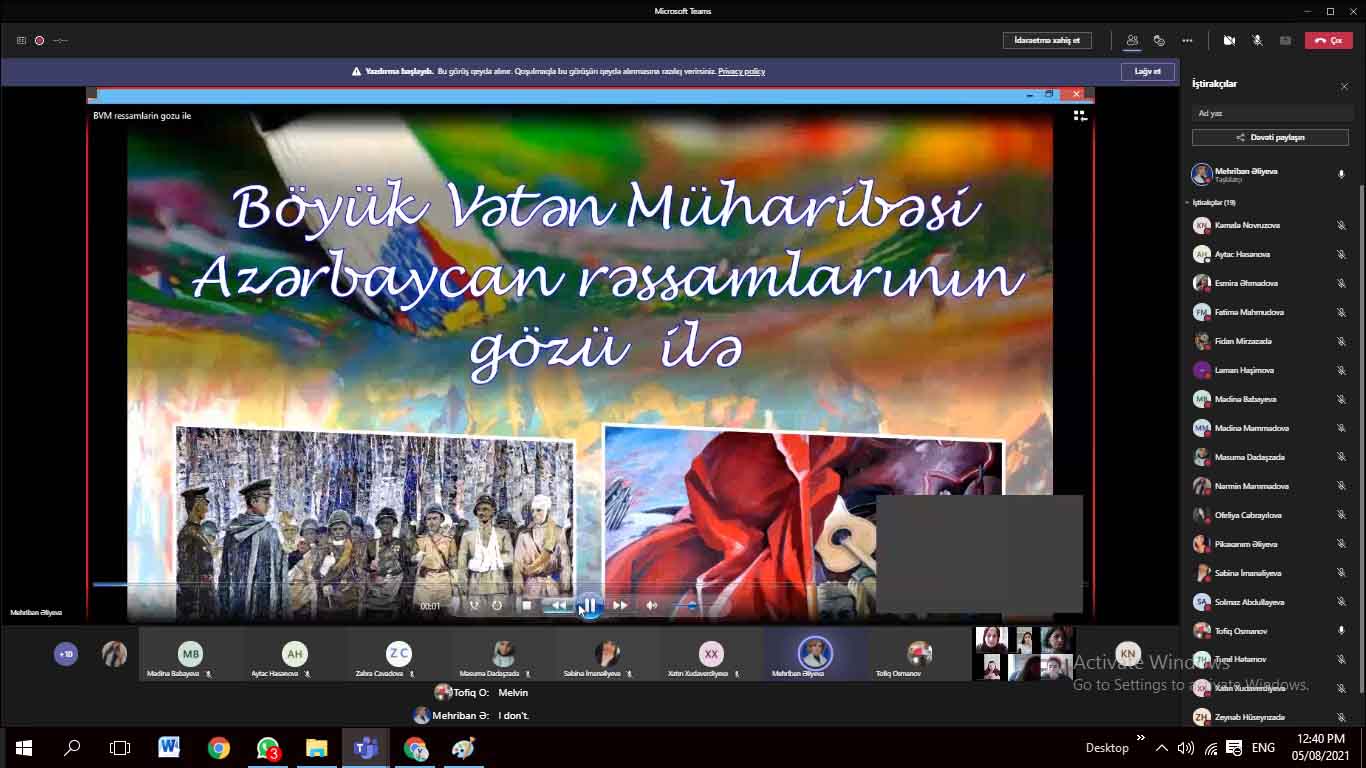This screenshot has width=1366, height=768.
Task: Select the KN participant avatar tile
Action: click(x=1128, y=654)
